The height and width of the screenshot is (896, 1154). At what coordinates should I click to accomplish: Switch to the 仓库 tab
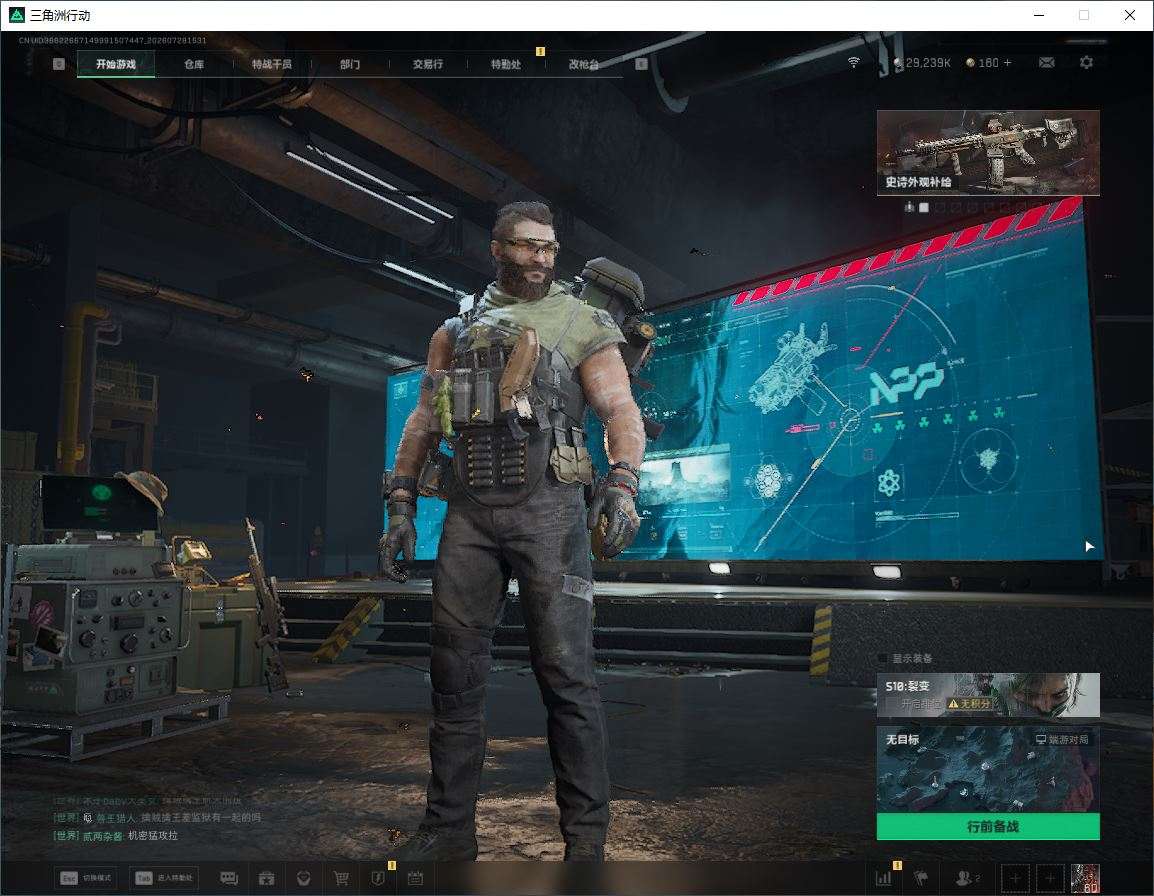194,64
